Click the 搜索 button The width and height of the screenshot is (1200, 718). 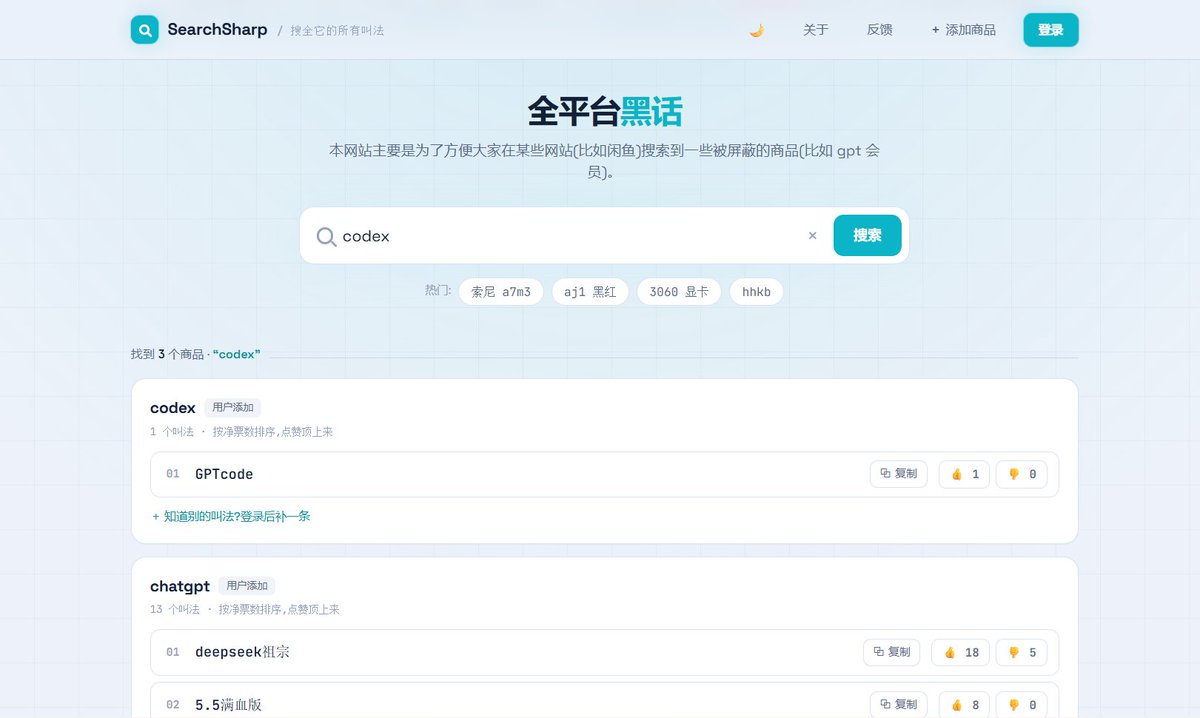pyautogui.click(x=867, y=236)
